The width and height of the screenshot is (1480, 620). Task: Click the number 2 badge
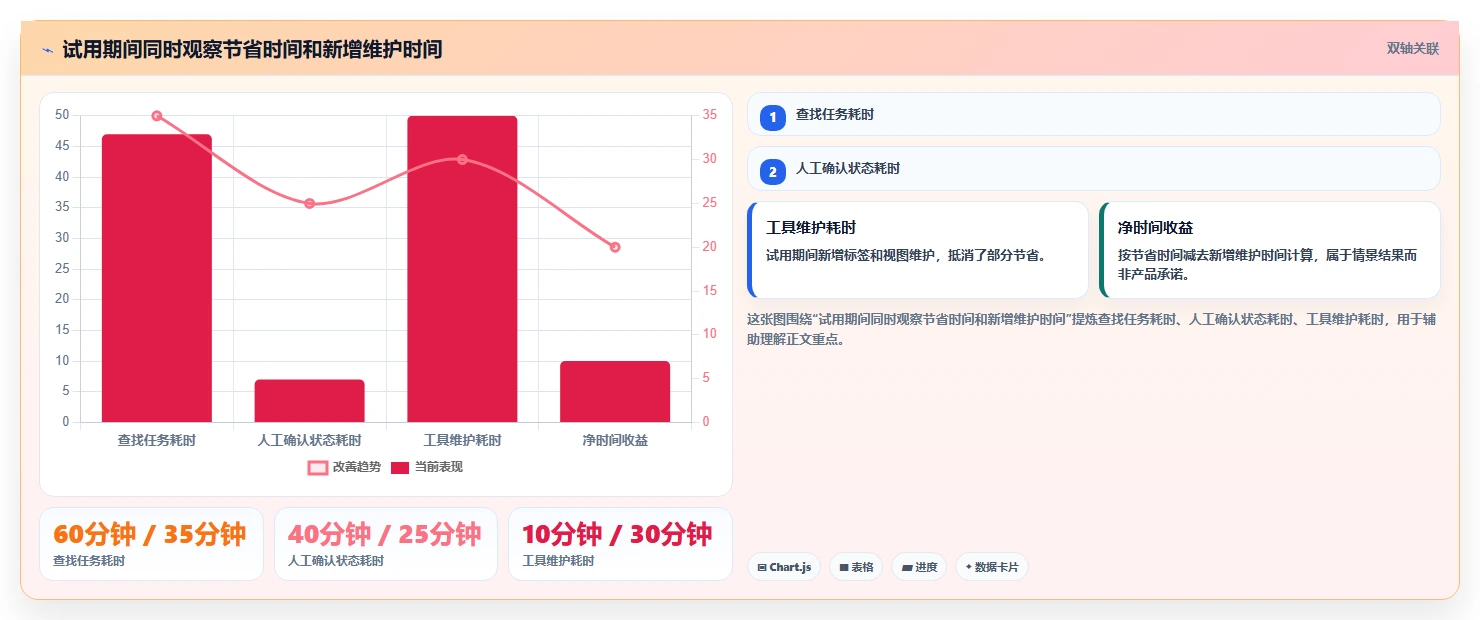click(x=773, y=172)
